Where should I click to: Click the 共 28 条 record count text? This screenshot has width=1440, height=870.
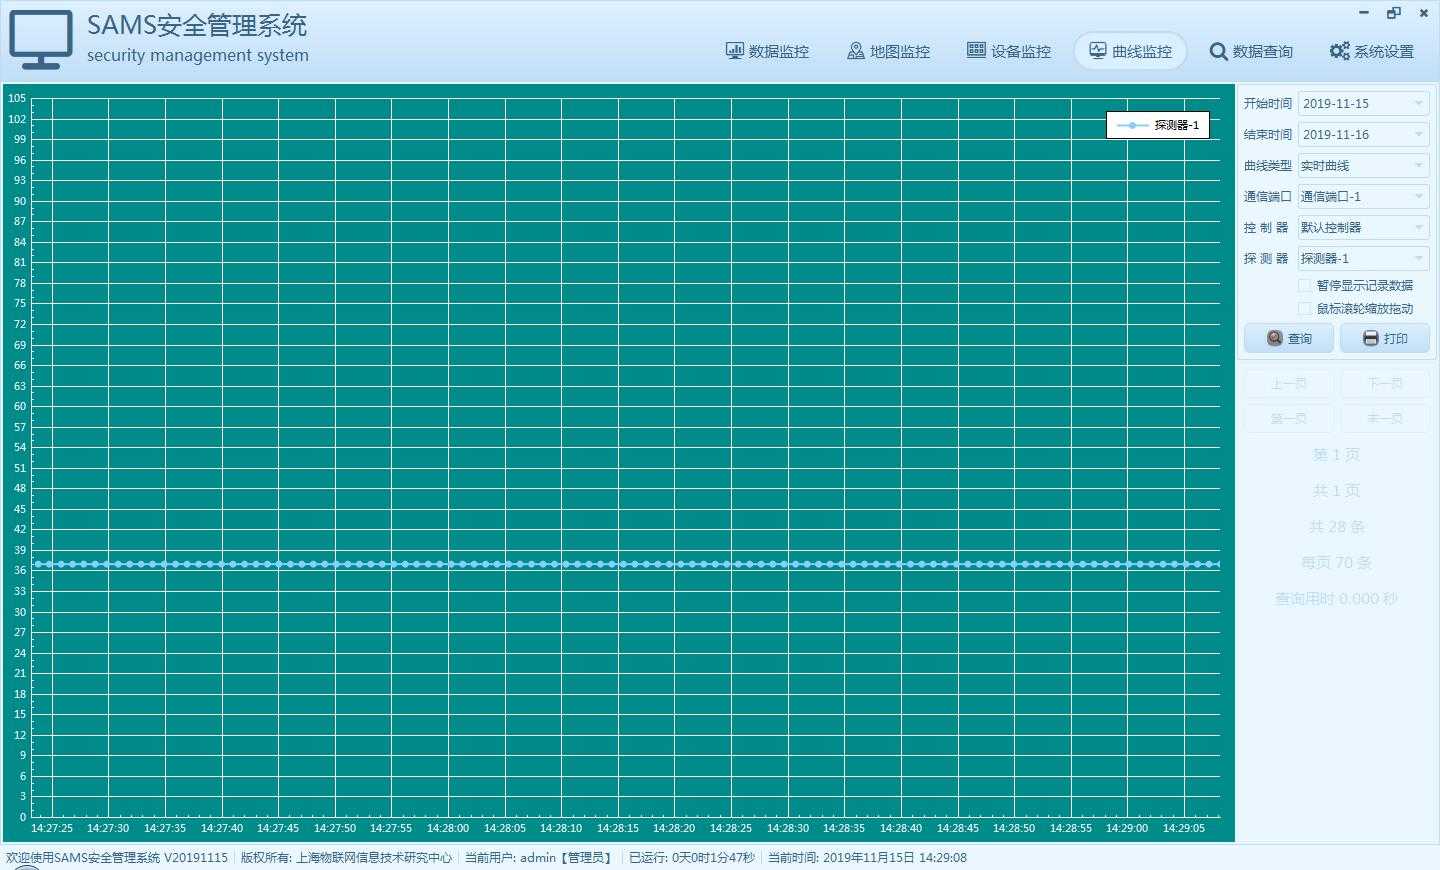1336,527
